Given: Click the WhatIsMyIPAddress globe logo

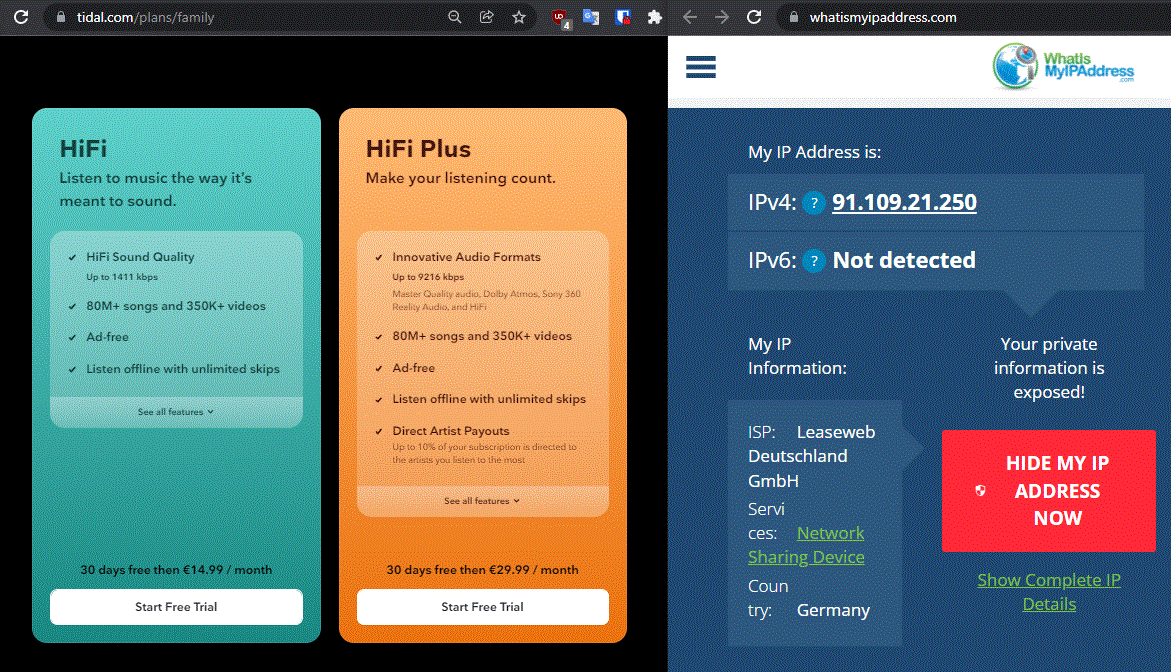Looking at the screenshot, I should click(x=1063, y=66).
